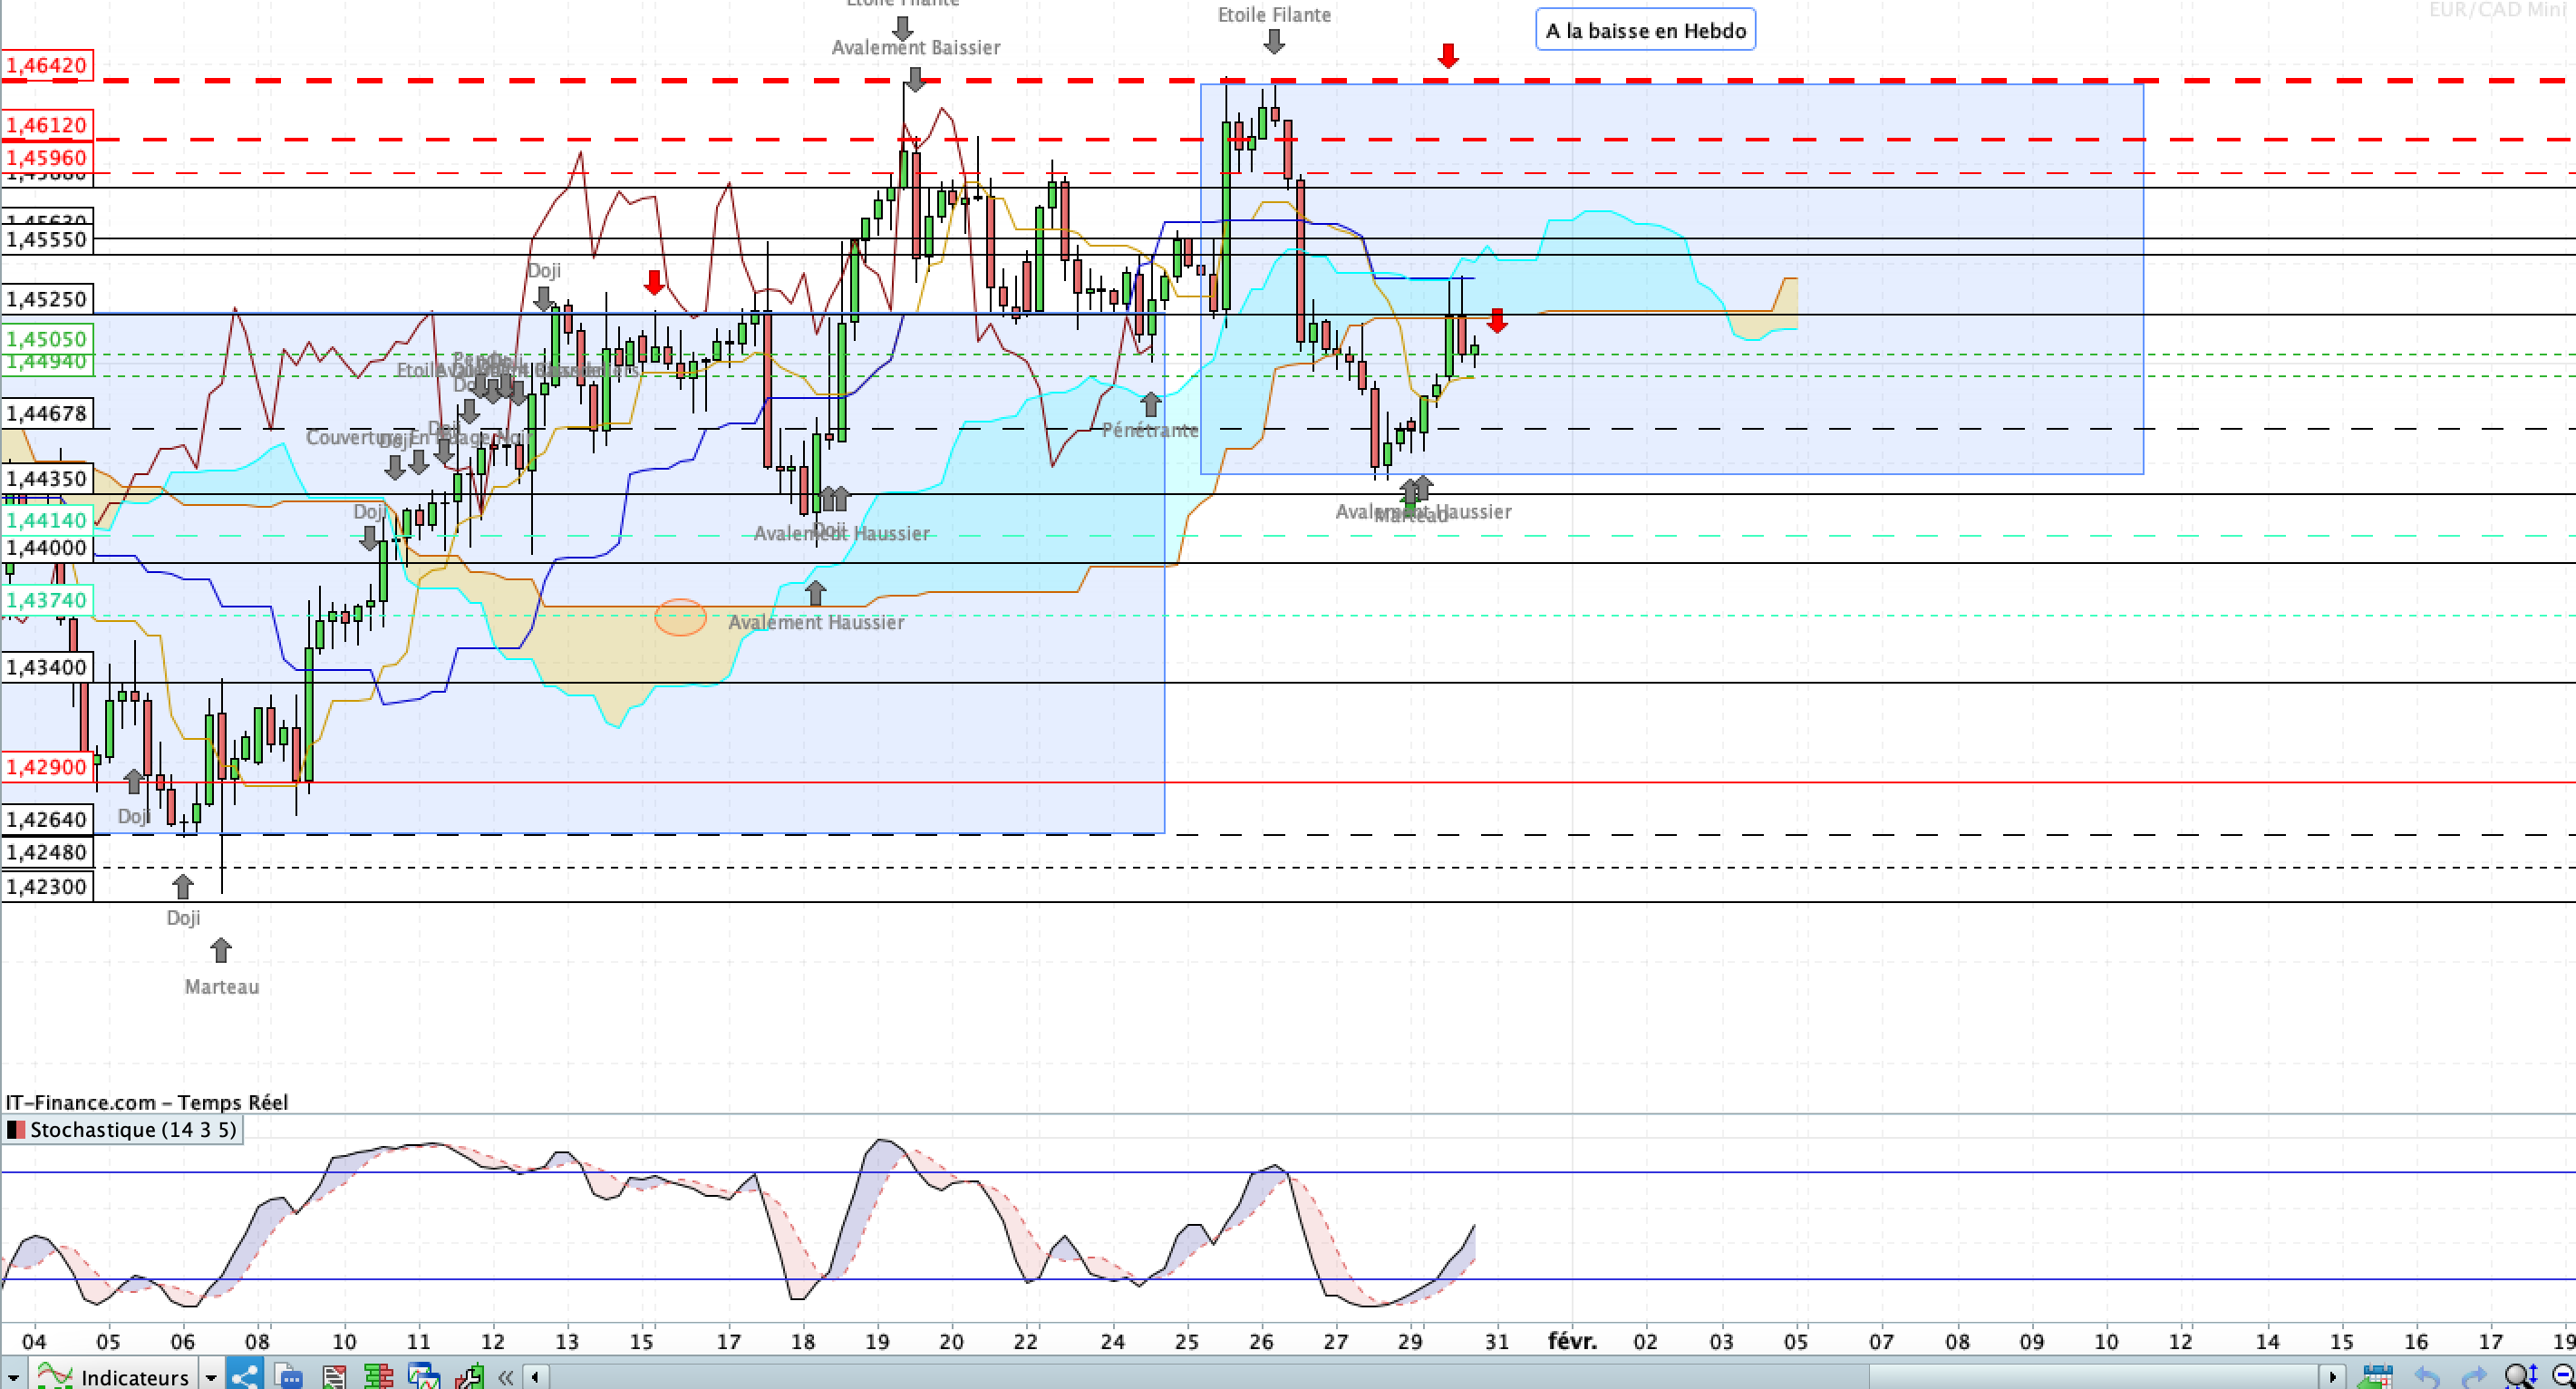Click the zoom out magnifier icon

(x=2563, y=1377)
